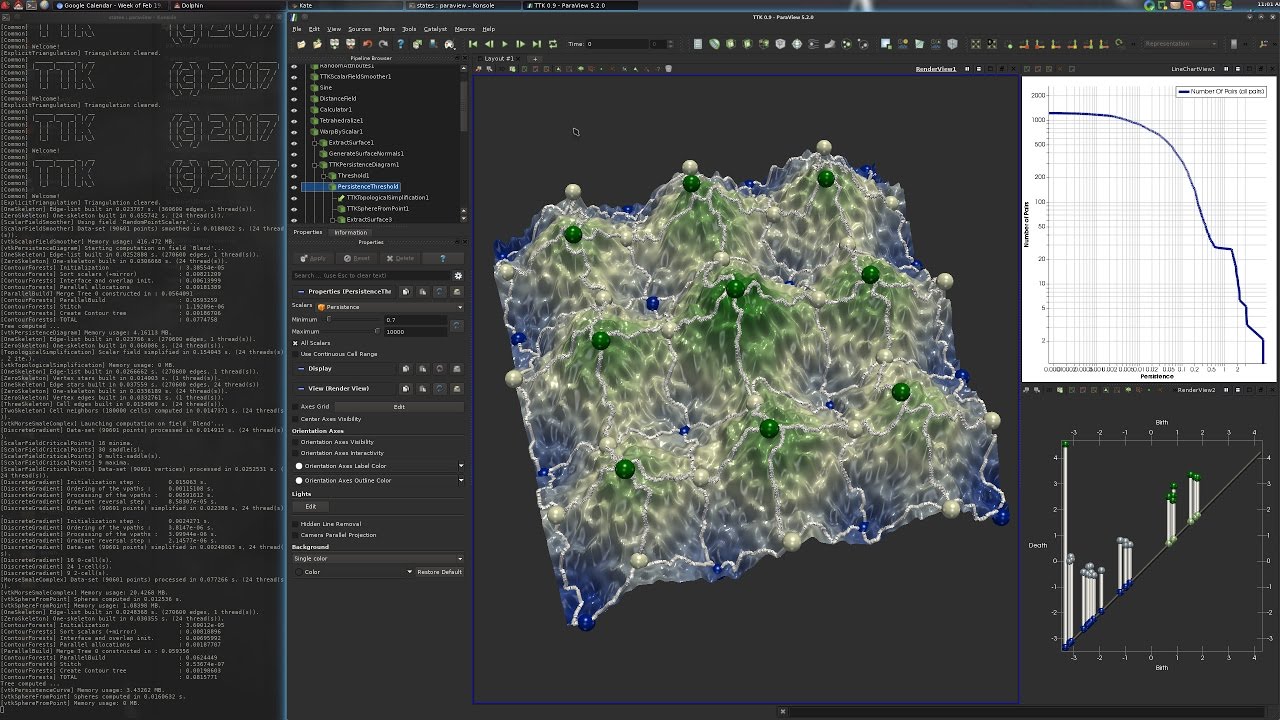
Task: Open the Scalars Persistence dropdown
Action: pyautogui.click(x=390, y=307)
